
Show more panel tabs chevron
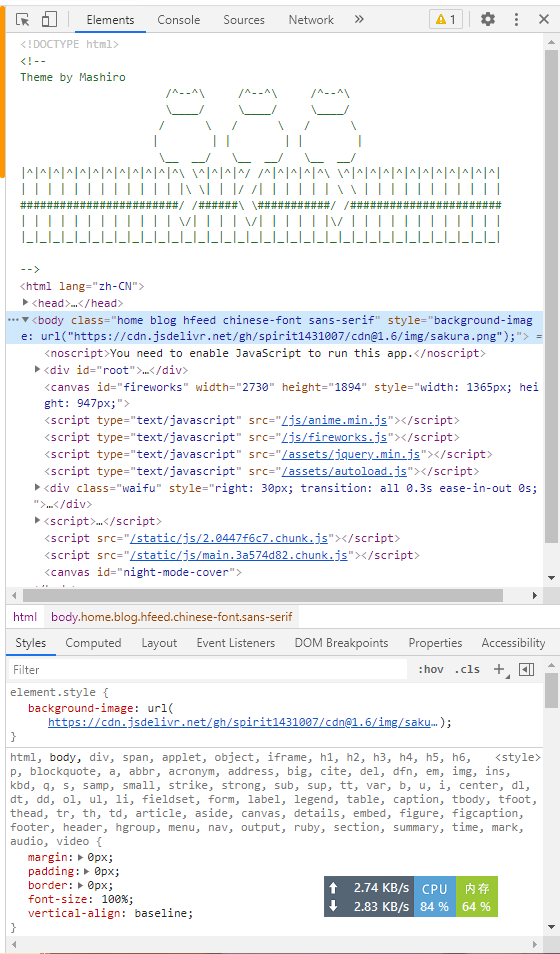(x=359, y=19)
